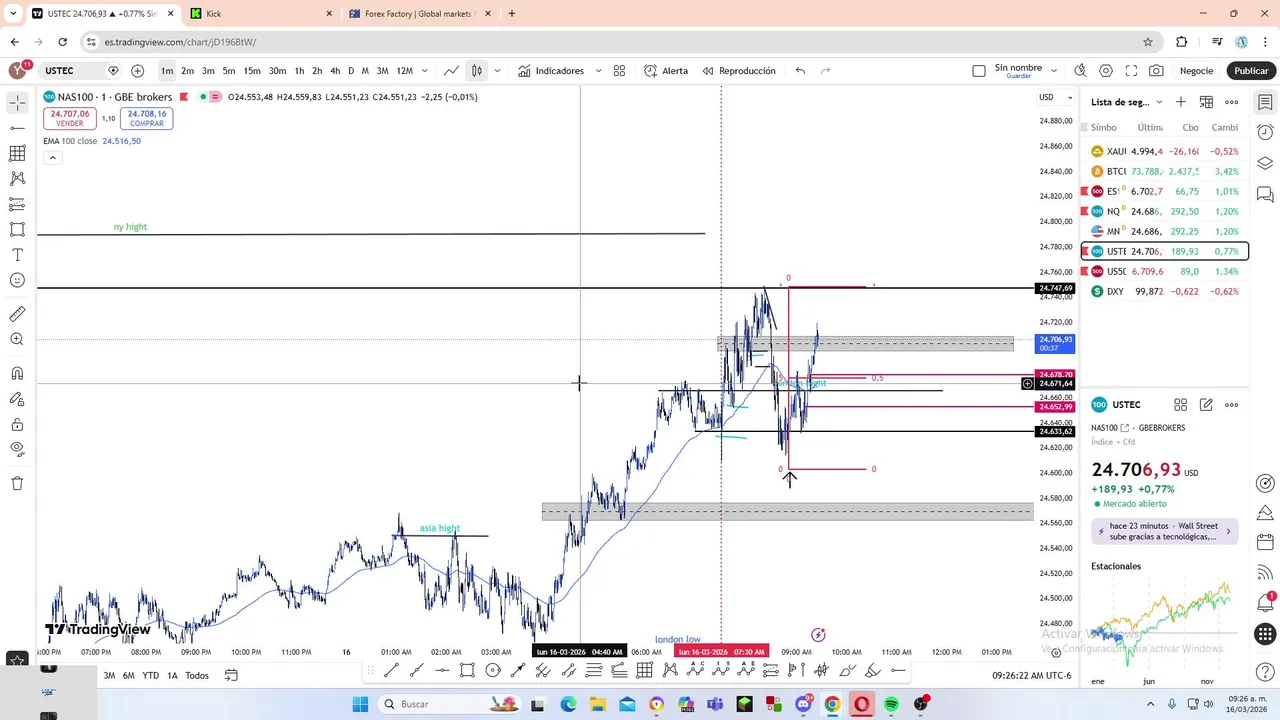Select the BTC row in watchlist
Viewport: 1280px width, 720px height.
click(x=1165, y=171)
